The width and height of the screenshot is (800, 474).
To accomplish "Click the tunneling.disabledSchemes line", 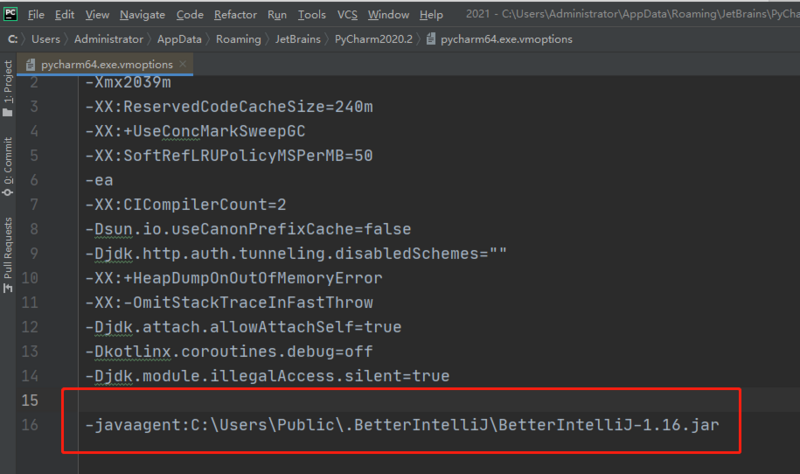I will tap(296, 254).
